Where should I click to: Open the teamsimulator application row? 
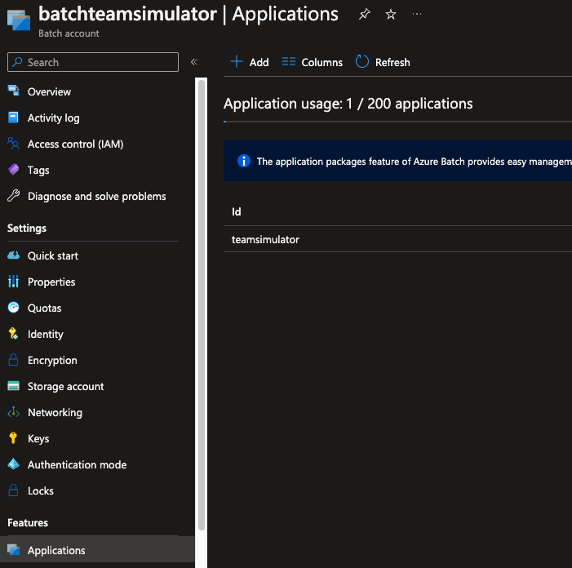(x=398, y=239)
